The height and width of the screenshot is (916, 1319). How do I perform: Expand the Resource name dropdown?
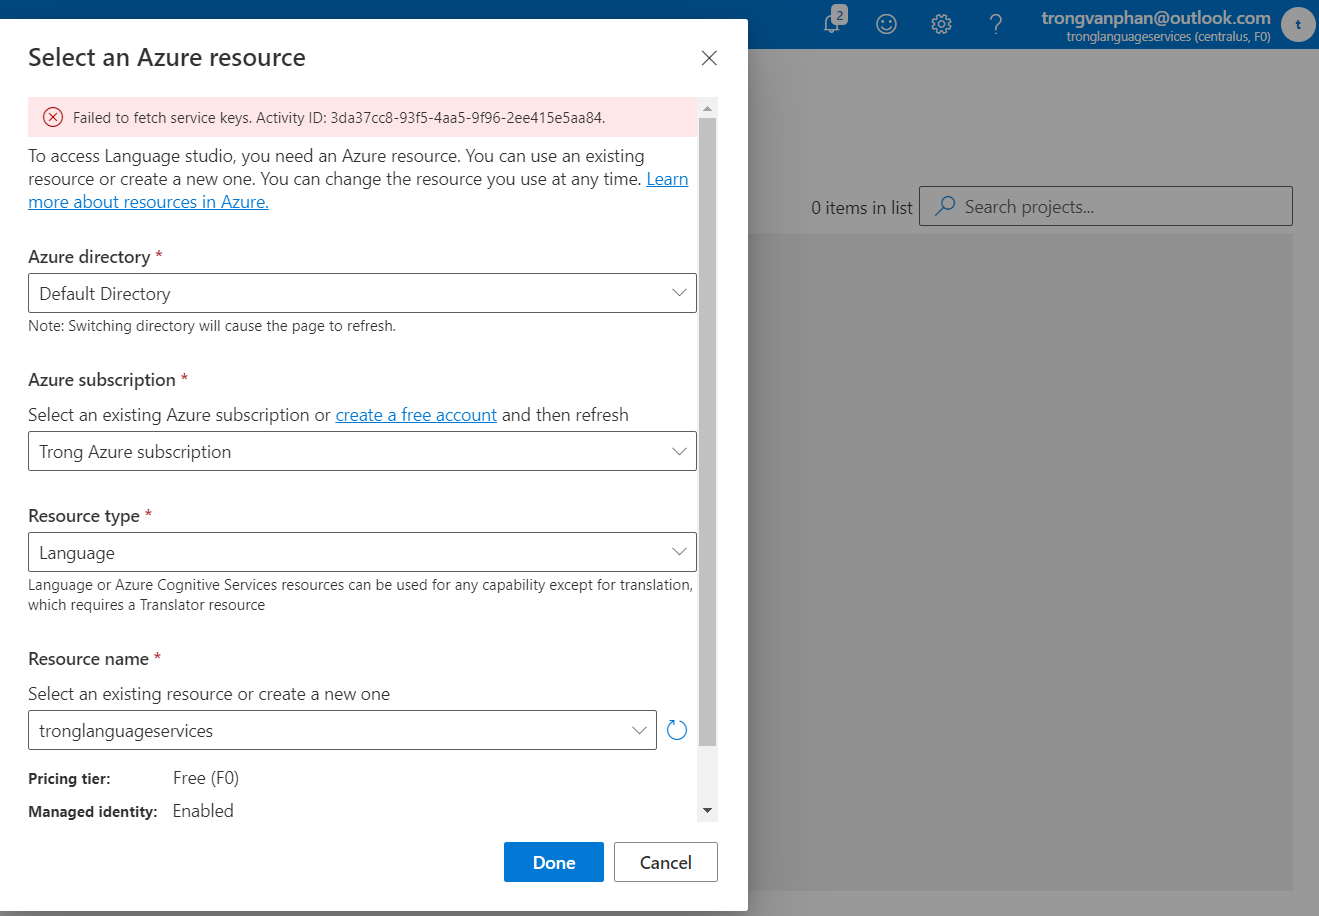pos(342,730)
